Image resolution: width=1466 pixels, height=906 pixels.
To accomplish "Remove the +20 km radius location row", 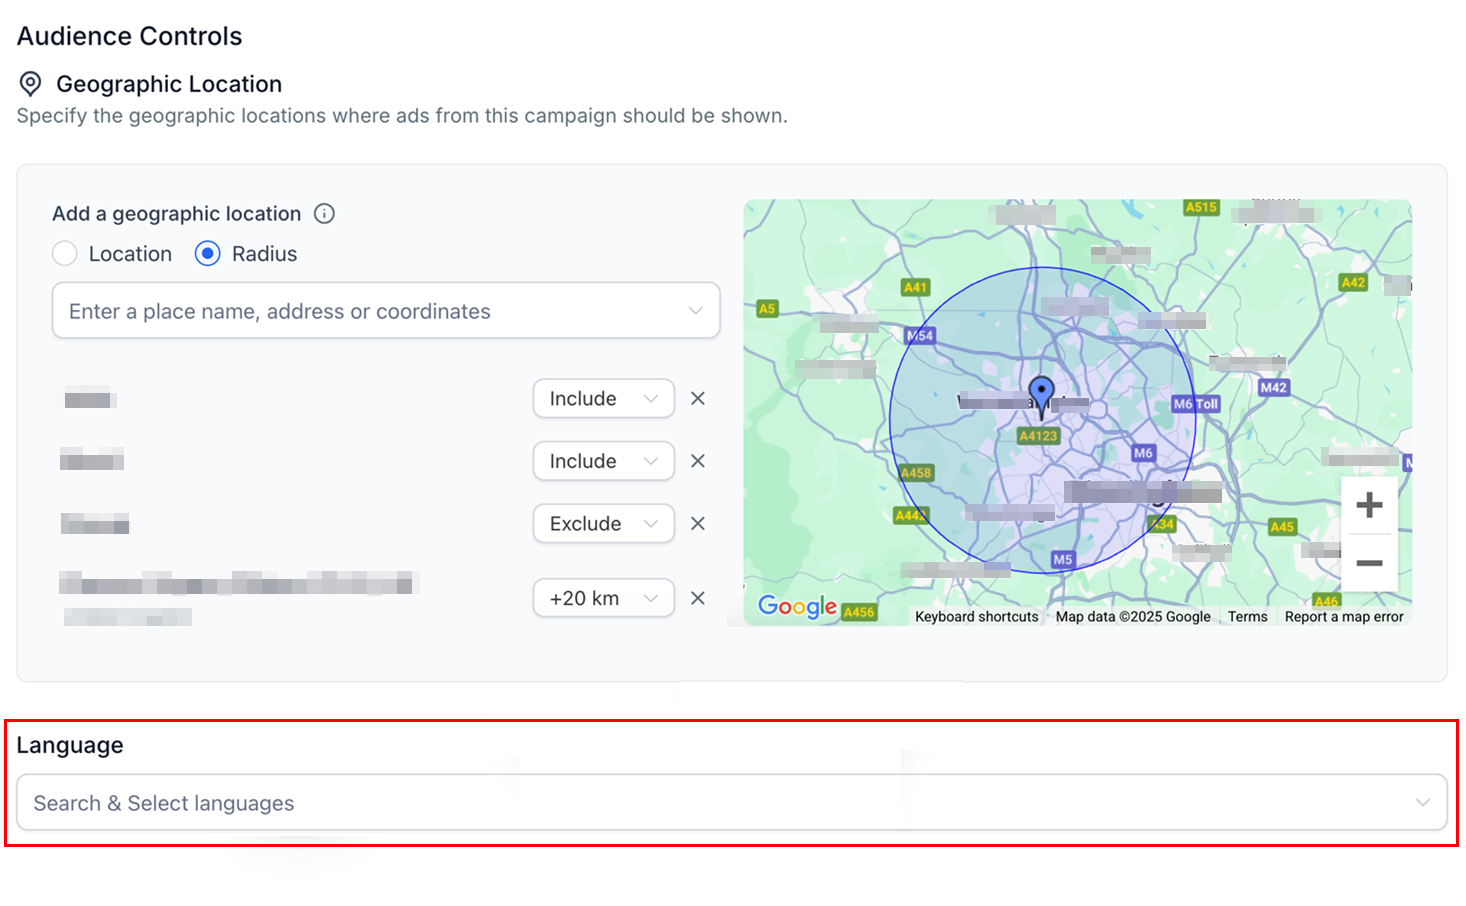I will point(698,598).
